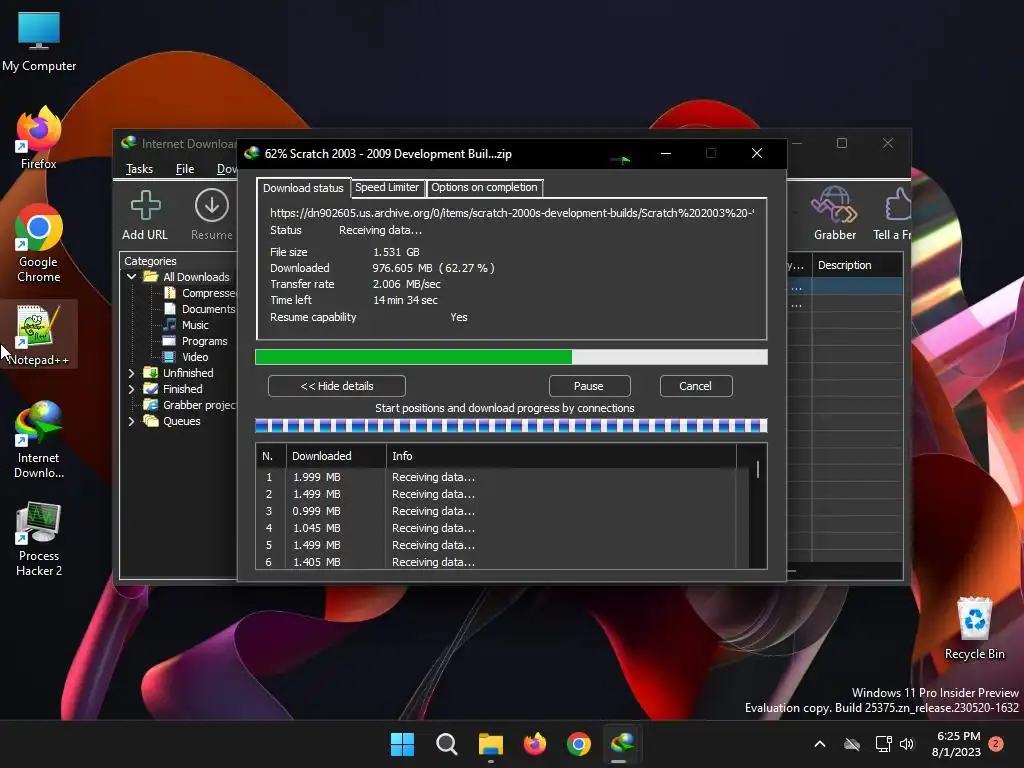1024x768 pixels.
Task: Open the volume control in system tray
Action: [x=907, y=744]
